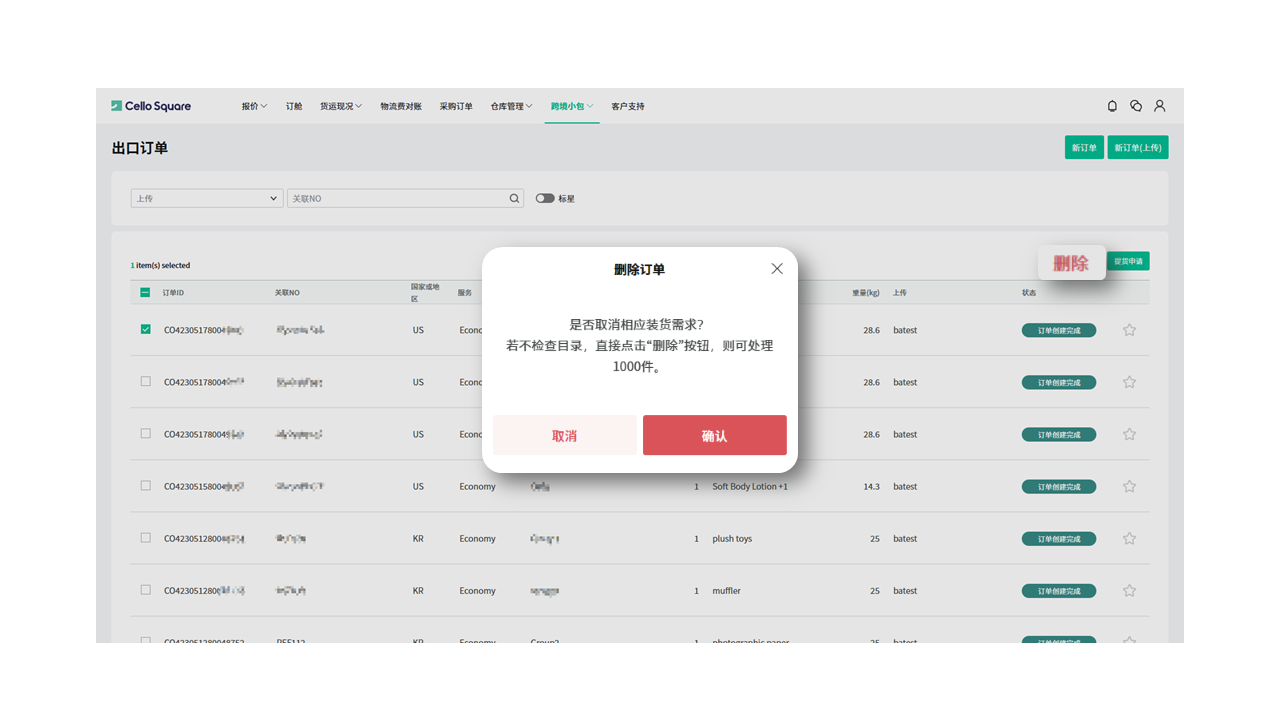Go to 客户支持 menu item
Screen dimensions: 1280x720
tap(628, 106)
